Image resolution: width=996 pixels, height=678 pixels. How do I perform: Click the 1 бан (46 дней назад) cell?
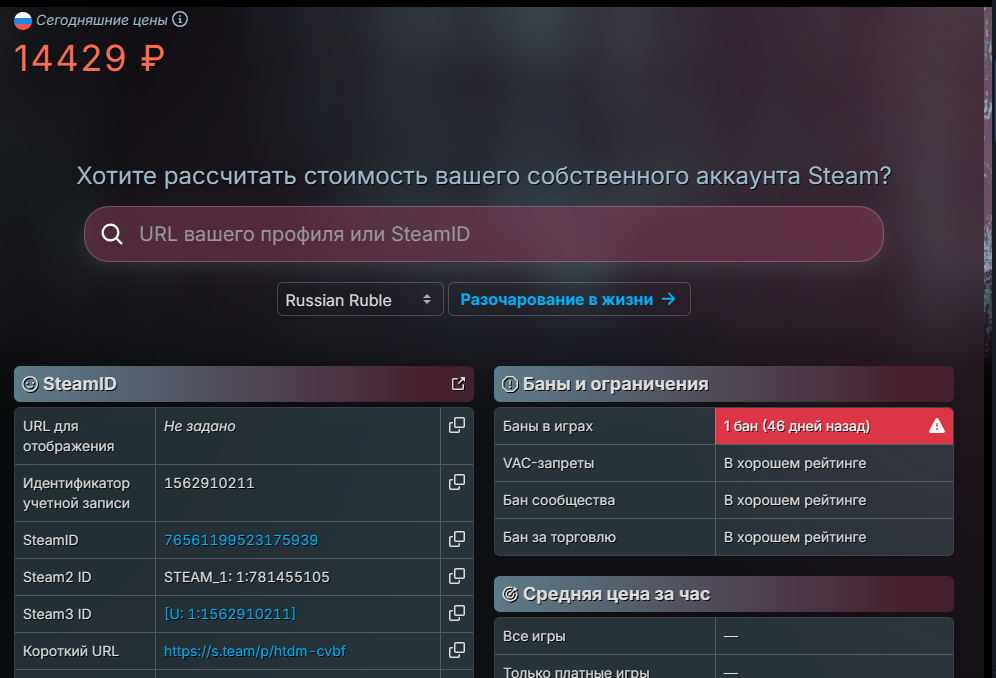[x=834, y=426]
